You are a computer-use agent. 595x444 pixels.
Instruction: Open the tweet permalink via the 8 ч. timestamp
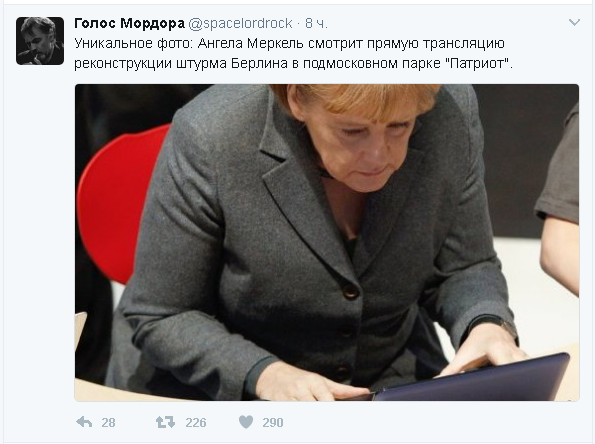pyautogui.click(x=316, y=23)
